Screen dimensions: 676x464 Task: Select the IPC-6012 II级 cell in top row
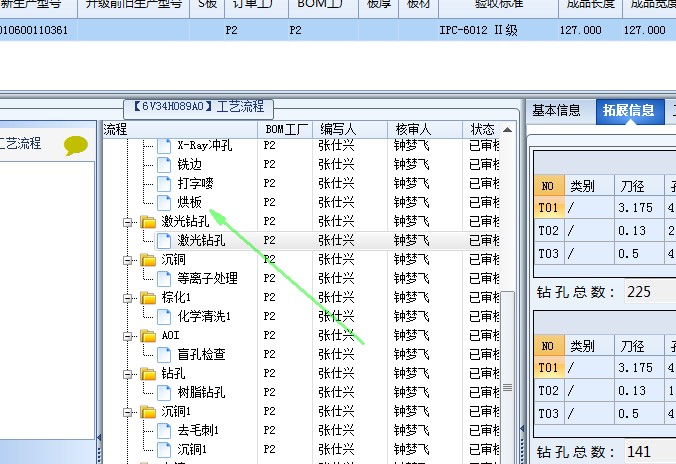498,30
